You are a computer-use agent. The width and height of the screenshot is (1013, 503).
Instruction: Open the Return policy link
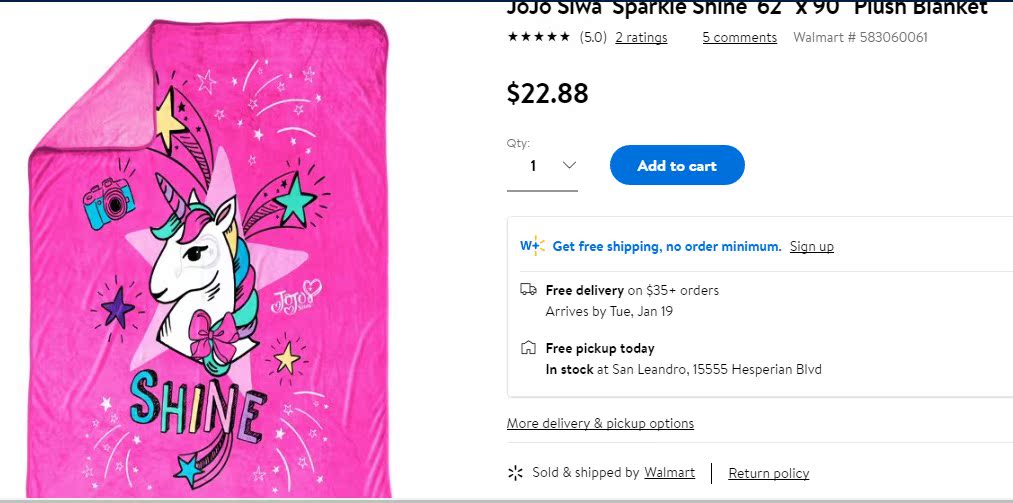[x=768, y=473]
